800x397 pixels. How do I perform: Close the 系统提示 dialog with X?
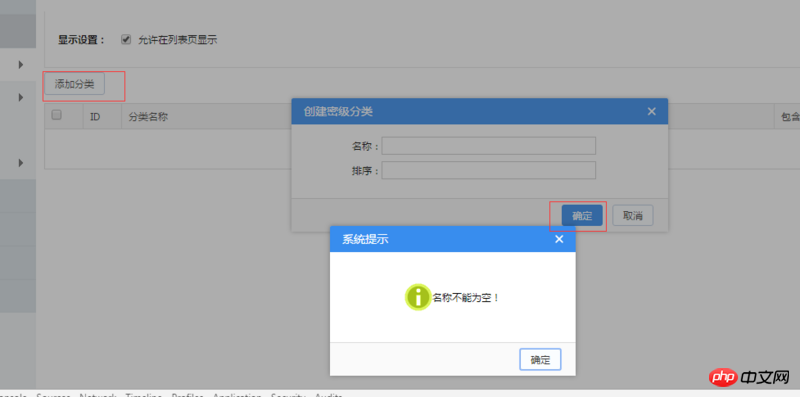click(x=559, y=239)
